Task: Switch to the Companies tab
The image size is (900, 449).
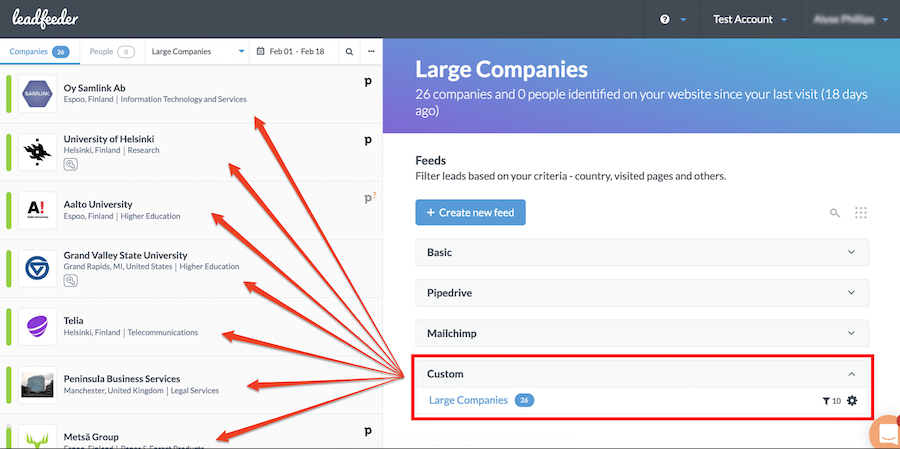Action: tap(39, 52)
